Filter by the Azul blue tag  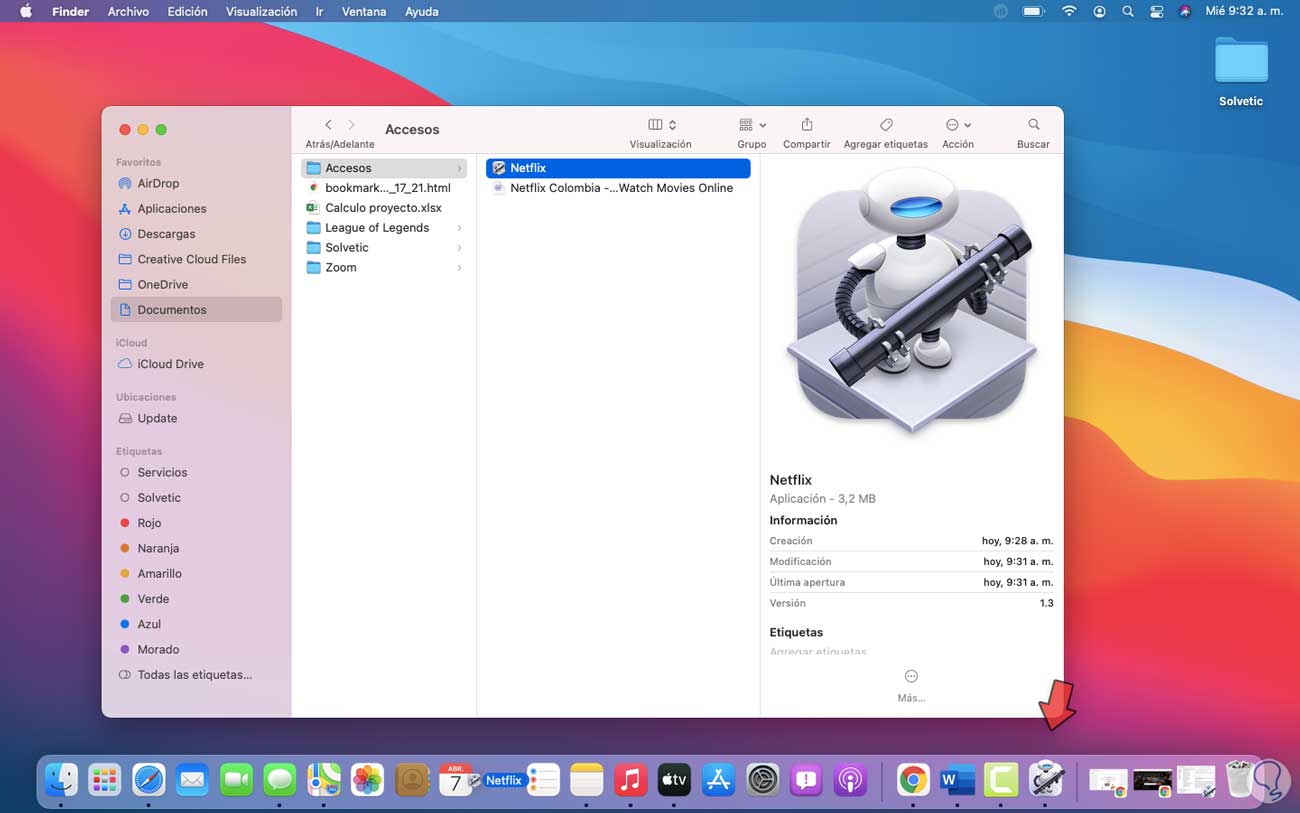tap(196, 624)
